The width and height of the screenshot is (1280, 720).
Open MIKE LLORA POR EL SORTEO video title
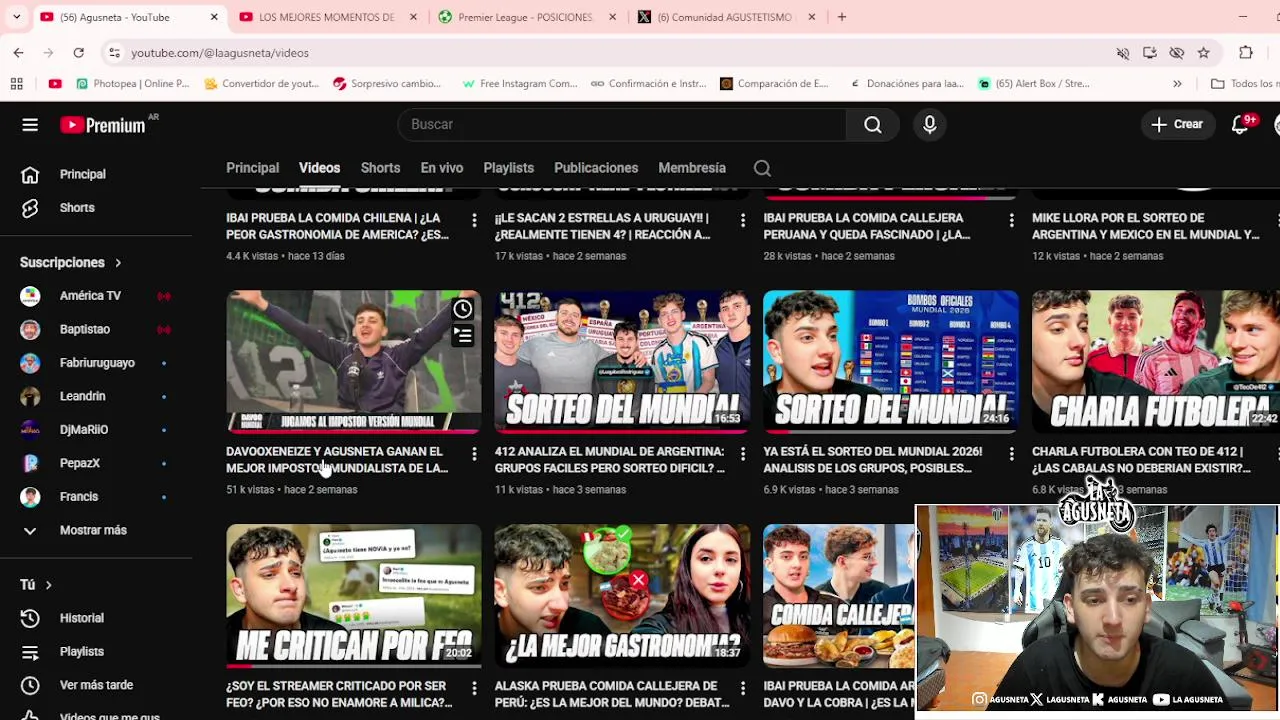[x=1145, y=226]
